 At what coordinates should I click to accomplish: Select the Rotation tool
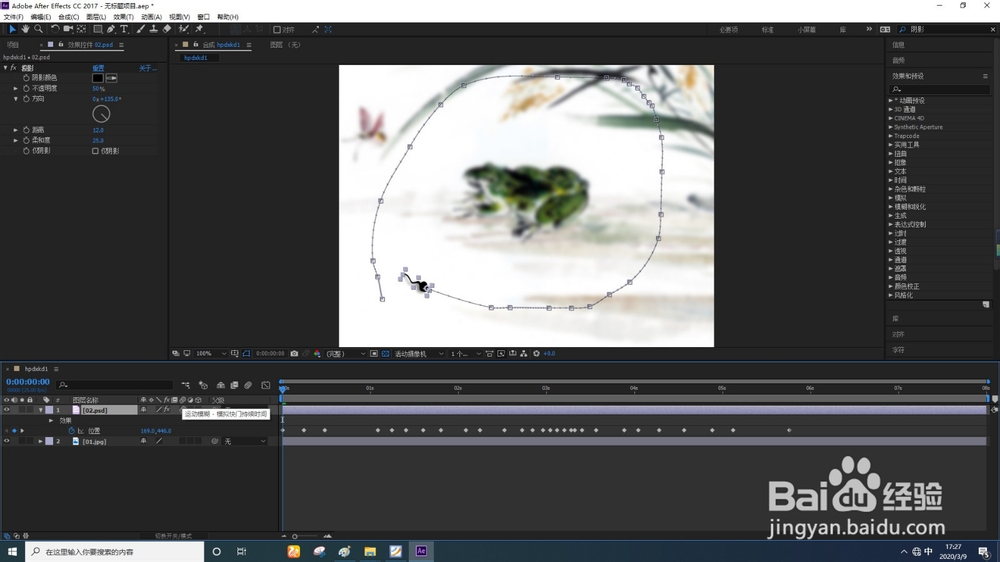pyautogui.click(x=55, y=29)
